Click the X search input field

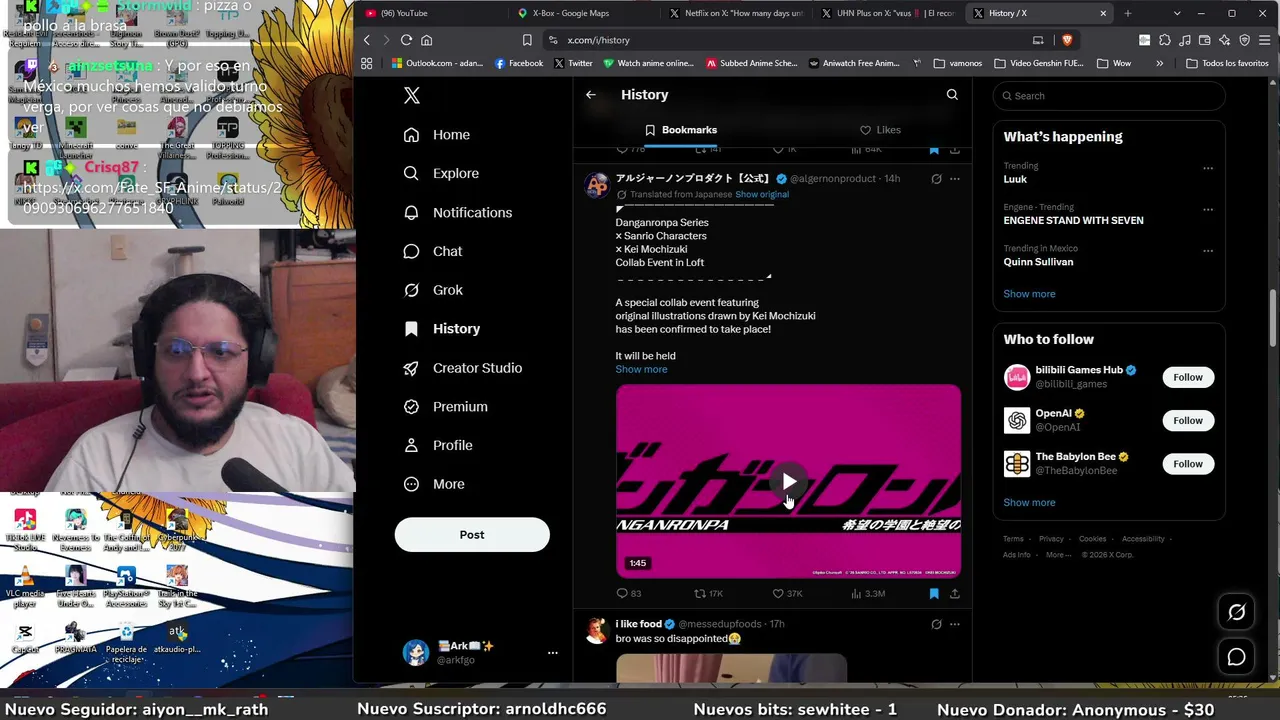[x=1109, y=96]
